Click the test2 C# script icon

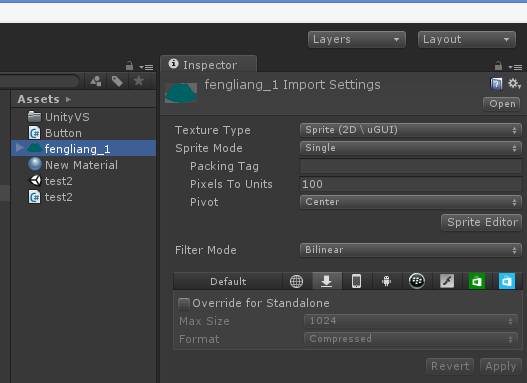pos(34,197)
